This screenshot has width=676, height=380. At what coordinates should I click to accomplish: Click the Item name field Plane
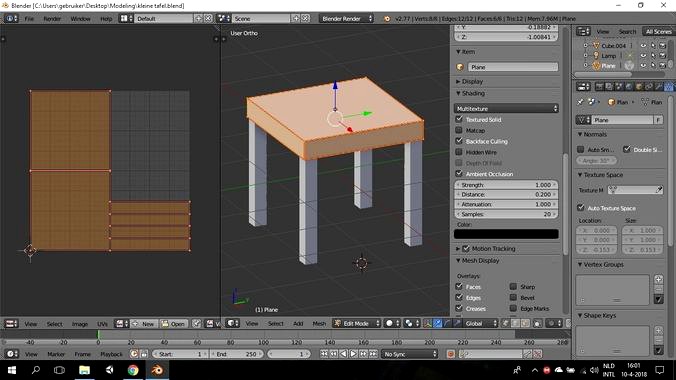[x=513, y=67]
